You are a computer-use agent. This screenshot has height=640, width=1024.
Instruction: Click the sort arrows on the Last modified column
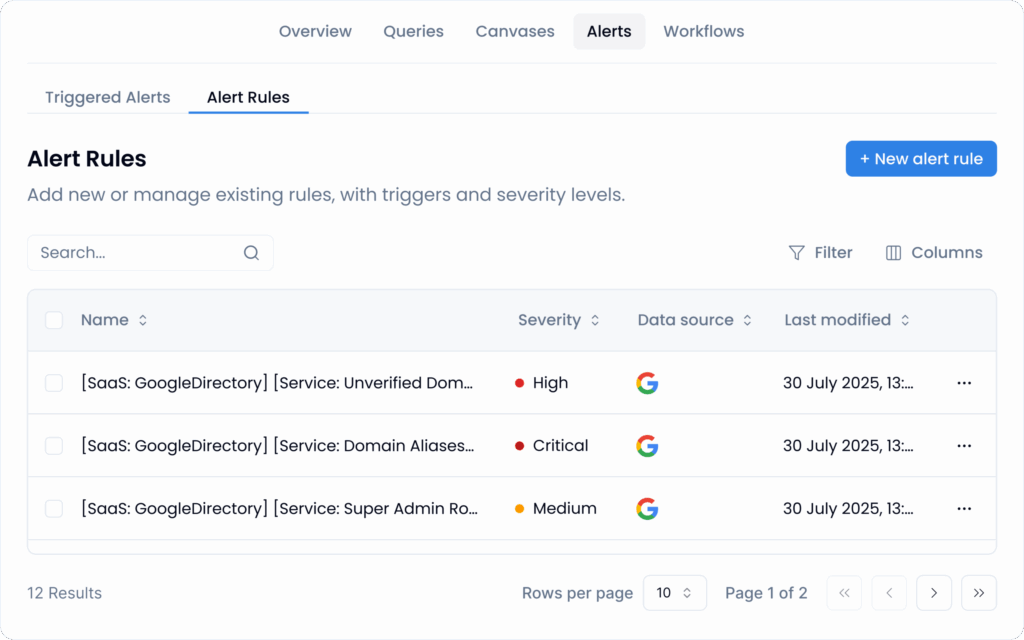click(x=905, y=320)
